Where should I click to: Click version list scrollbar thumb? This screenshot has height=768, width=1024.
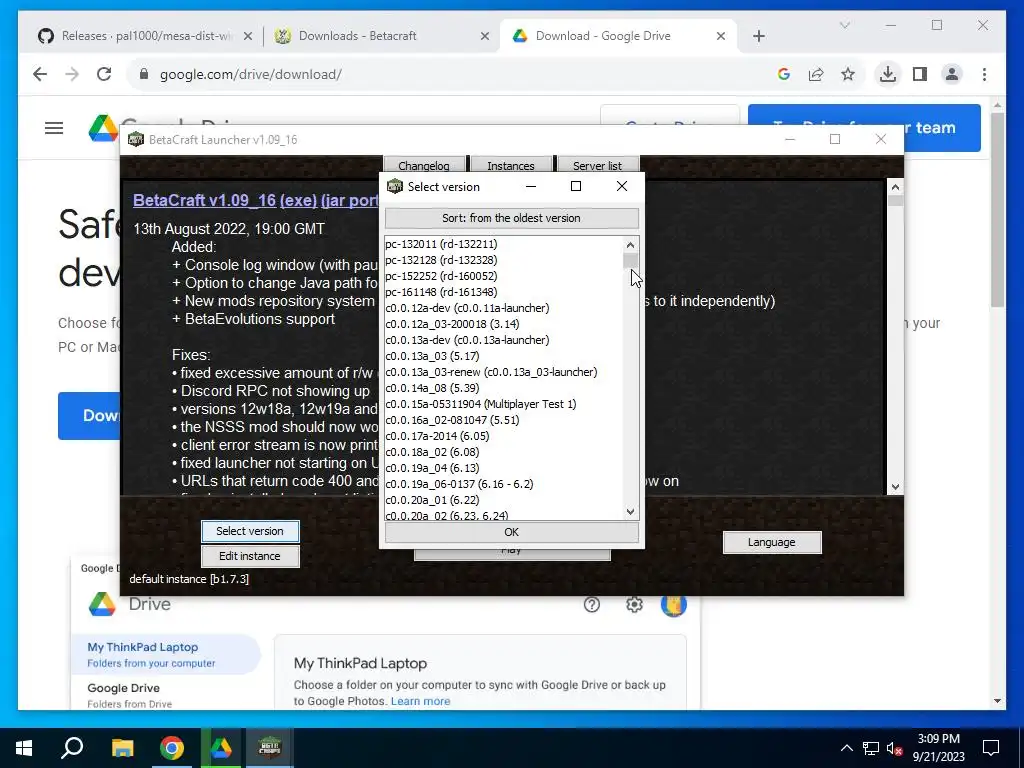(630, 261)
